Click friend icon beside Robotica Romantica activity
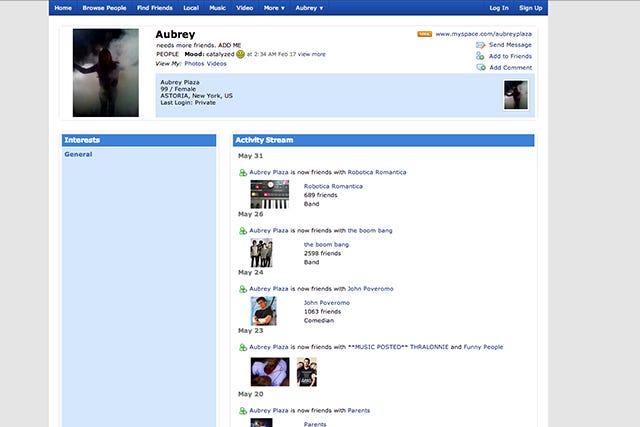Screen dimensions: 640x427 click(x=242, y=173)
